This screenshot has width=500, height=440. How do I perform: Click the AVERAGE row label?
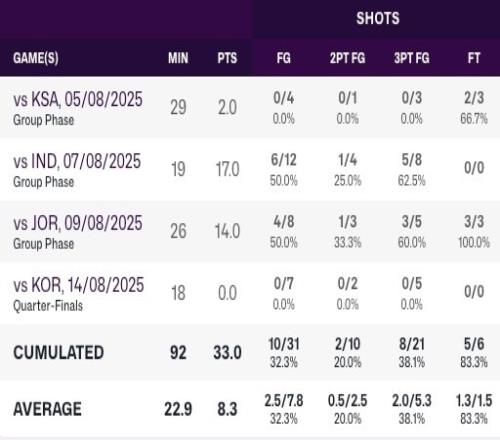(x=47, y=409)
